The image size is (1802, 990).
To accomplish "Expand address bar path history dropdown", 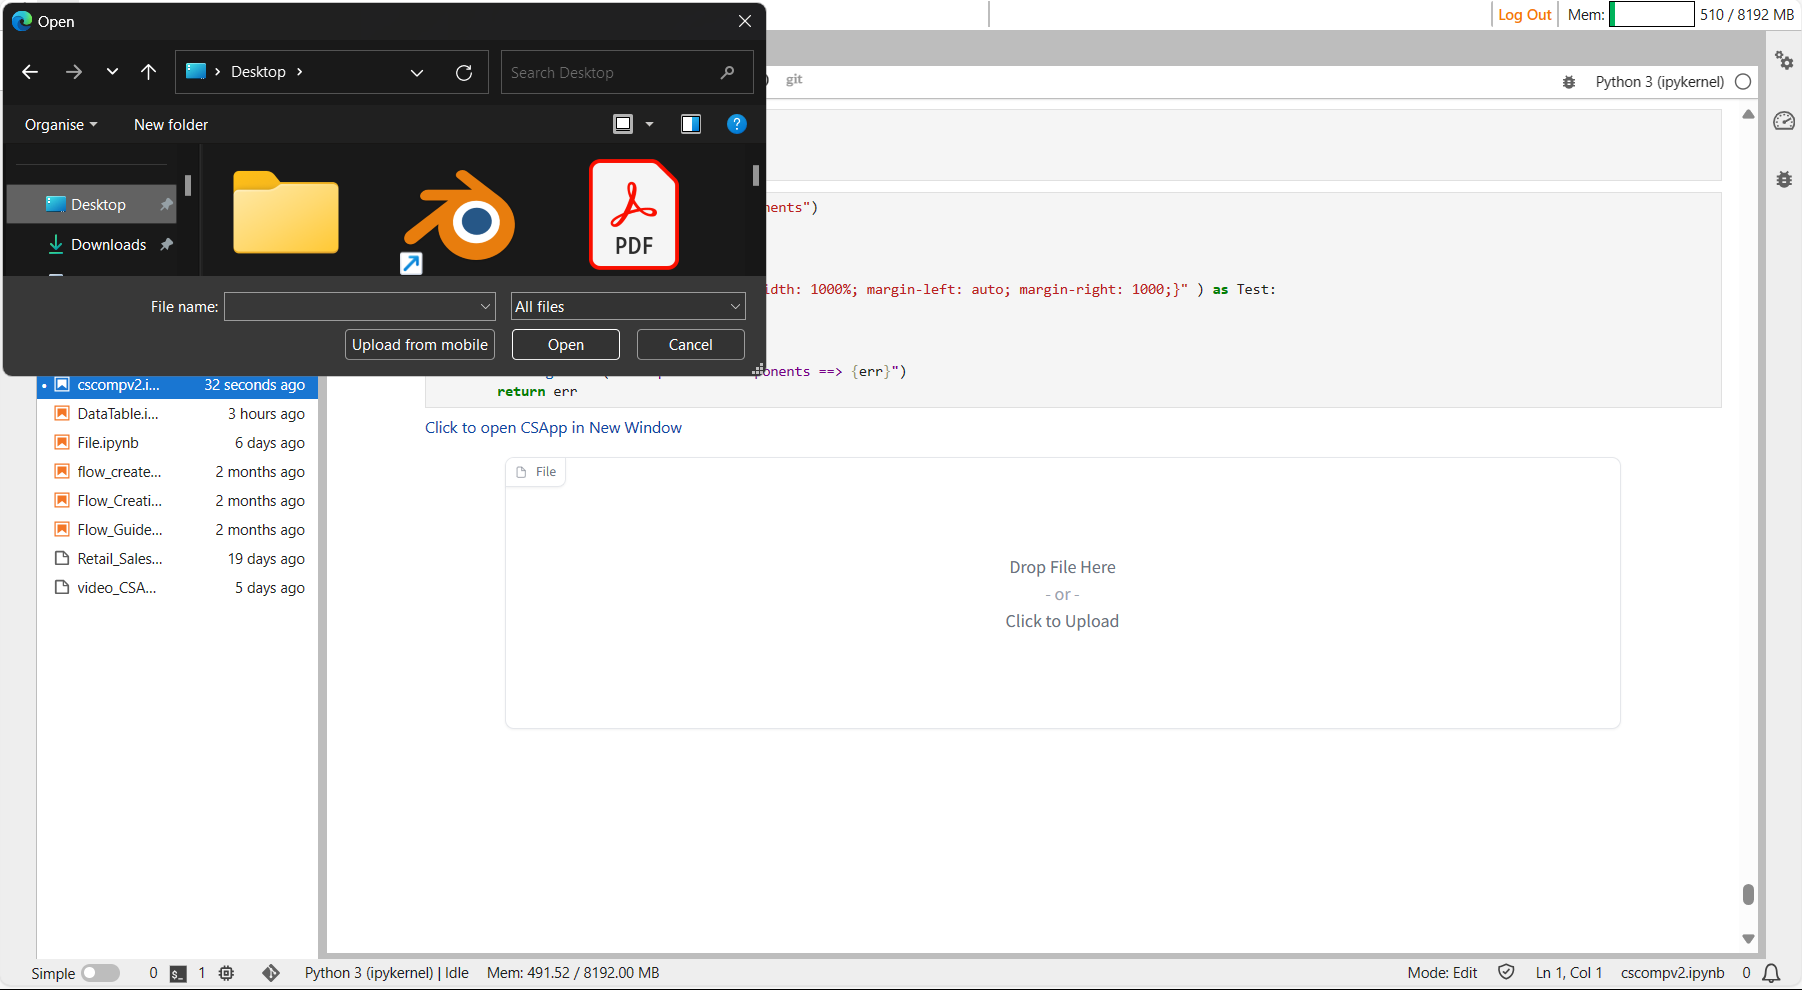I will pos(417,72).
